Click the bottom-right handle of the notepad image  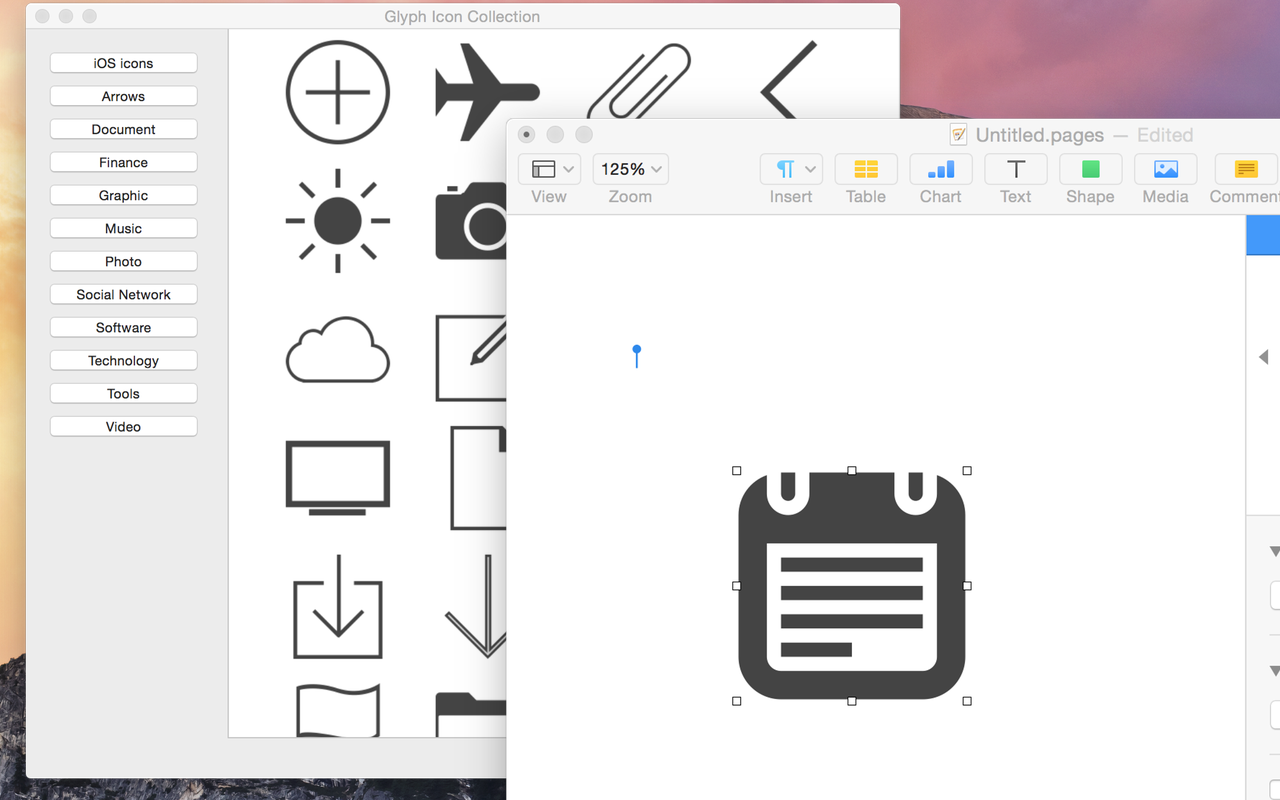pyautogui.click(x=967, y=701)
